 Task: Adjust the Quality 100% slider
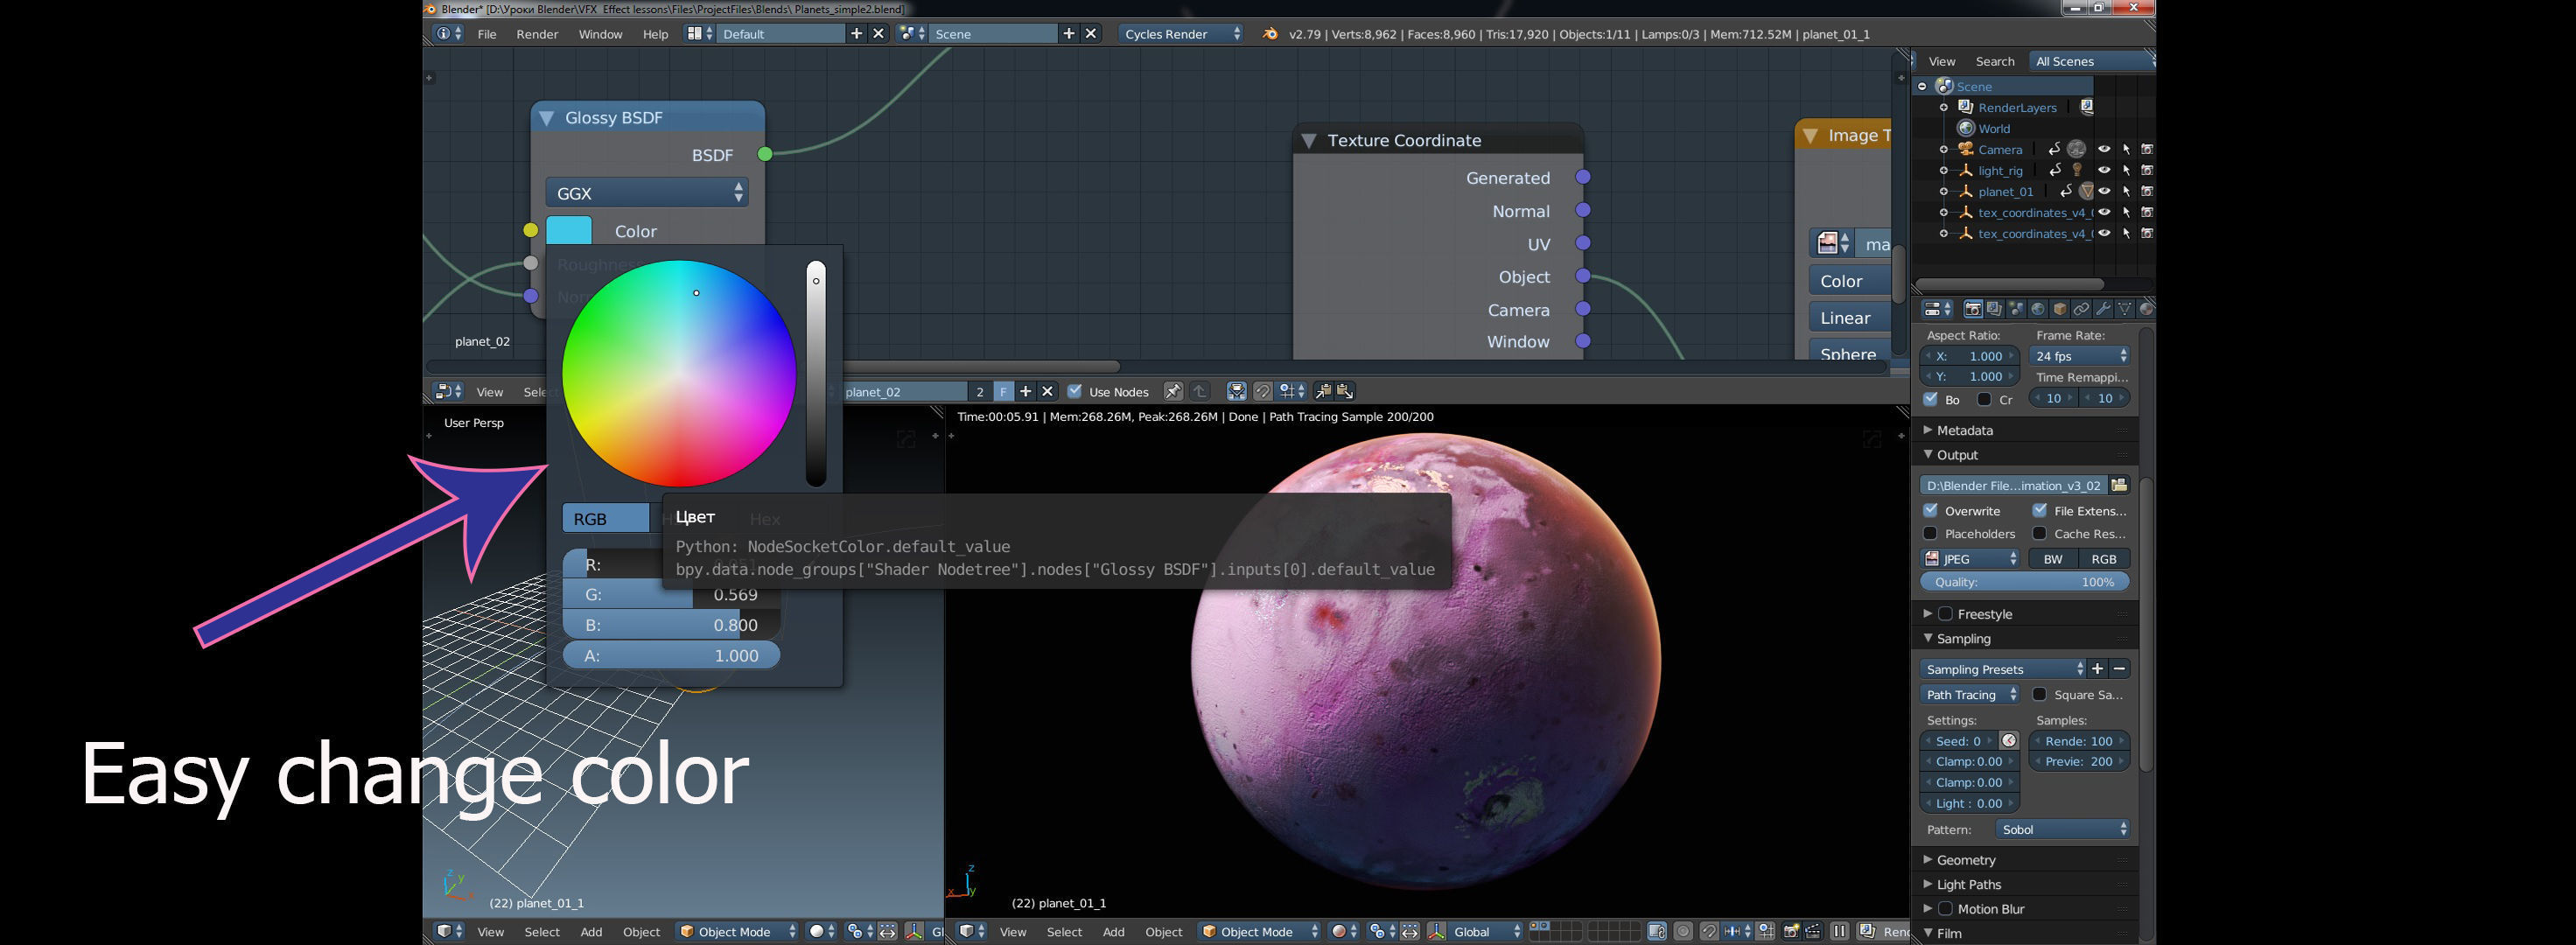(x=2025, y=581)
